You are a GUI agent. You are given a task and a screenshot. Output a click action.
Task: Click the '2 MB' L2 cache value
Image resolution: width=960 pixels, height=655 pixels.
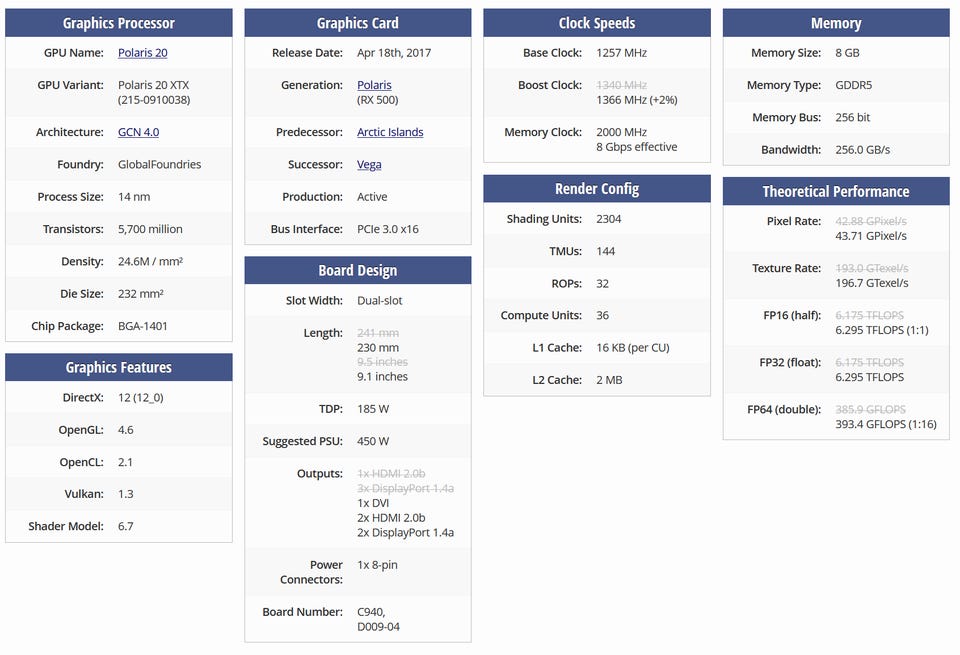tap(609, 380)
